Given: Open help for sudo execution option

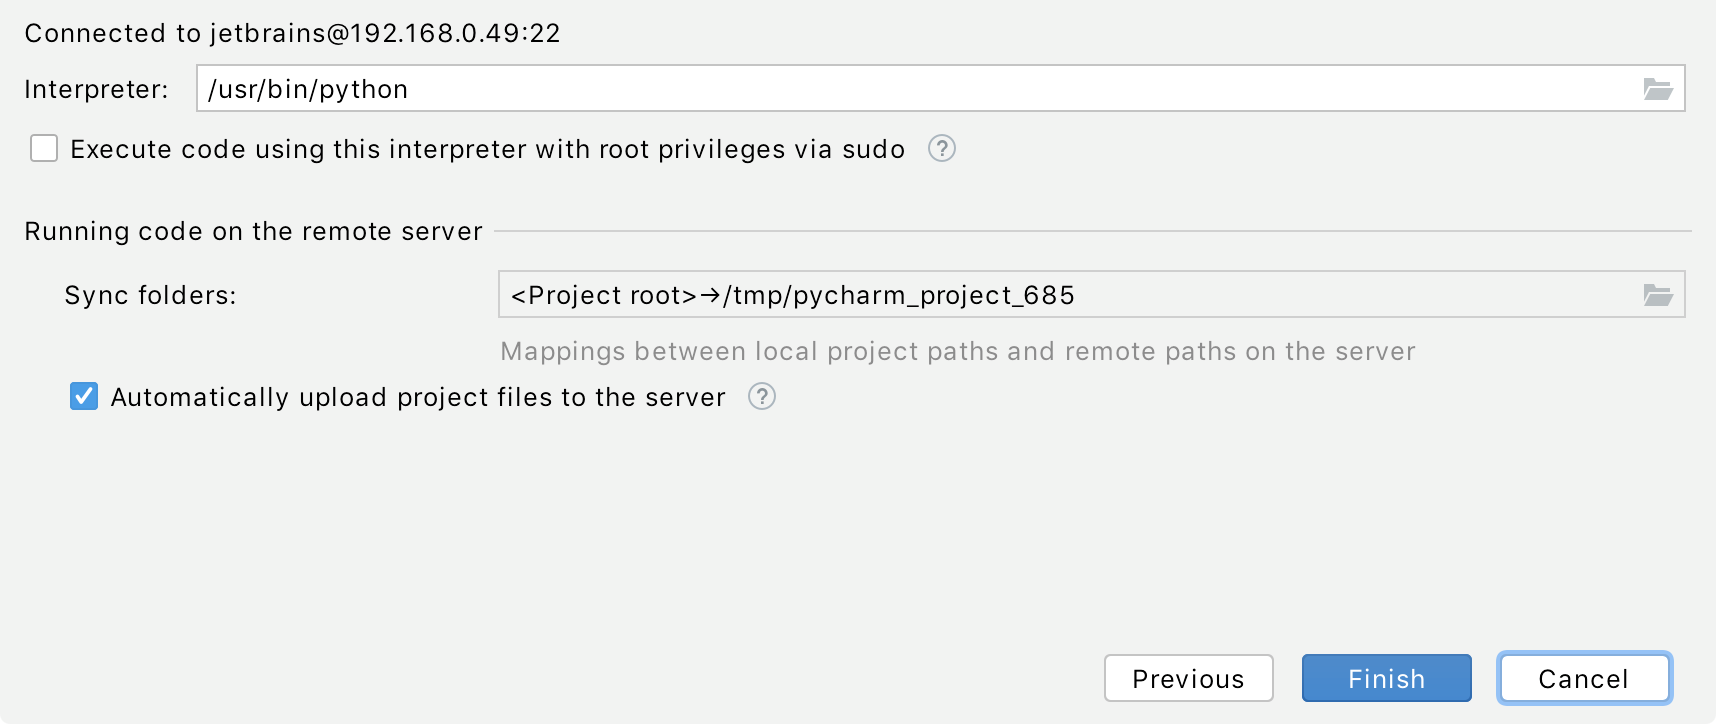Looking at the screenshot, I should (941, 148).
